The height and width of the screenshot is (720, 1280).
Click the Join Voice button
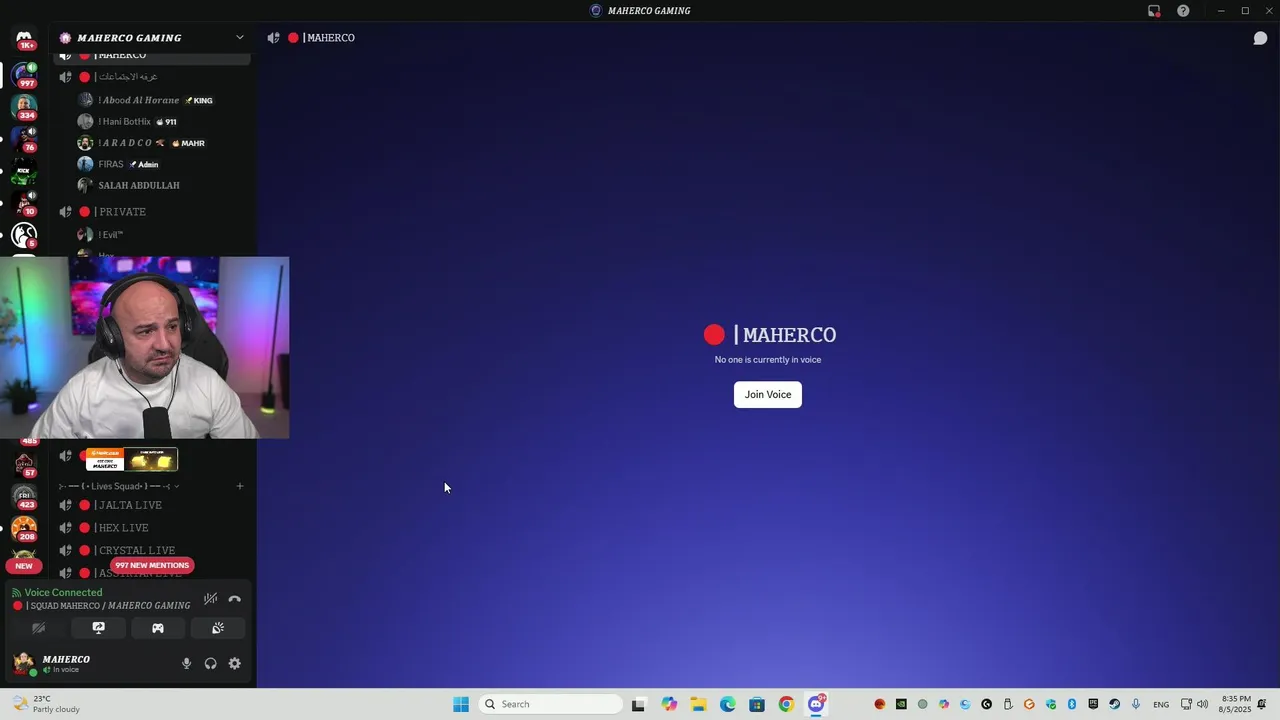pyautogui.click(x=768, y=394)
